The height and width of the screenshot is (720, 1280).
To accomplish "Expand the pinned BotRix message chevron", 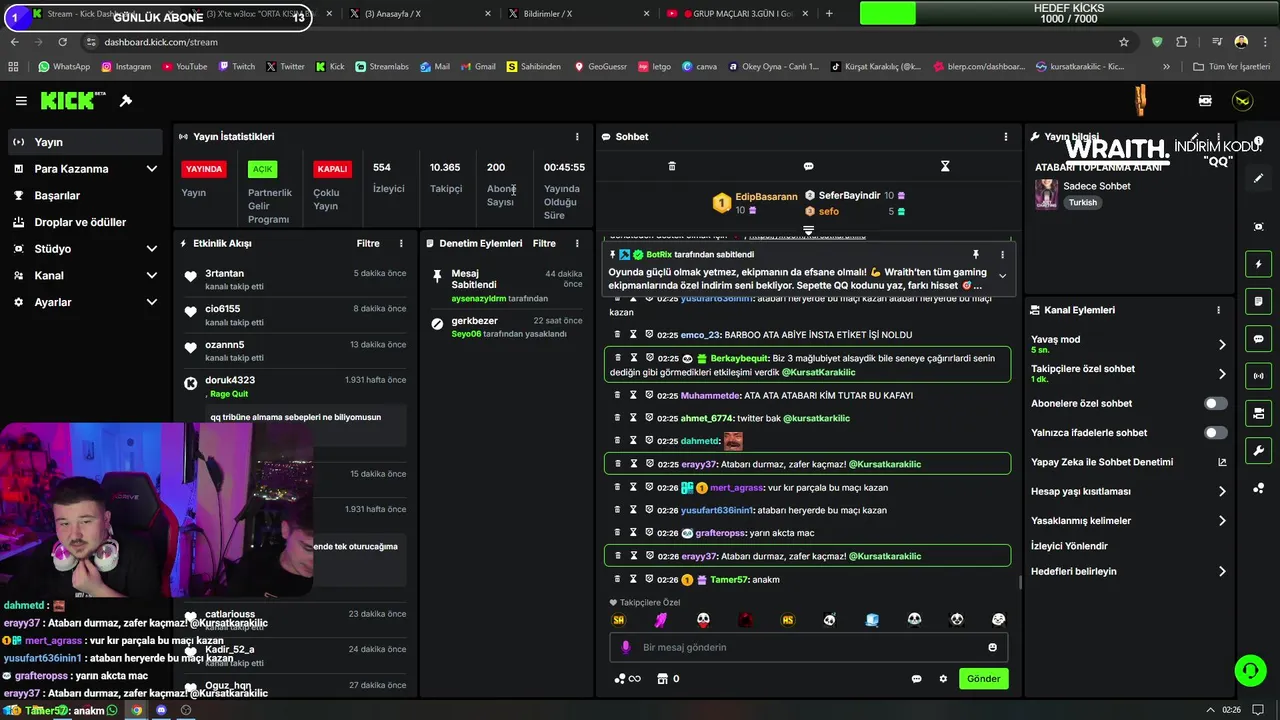I will click(x=1002, y=277).
